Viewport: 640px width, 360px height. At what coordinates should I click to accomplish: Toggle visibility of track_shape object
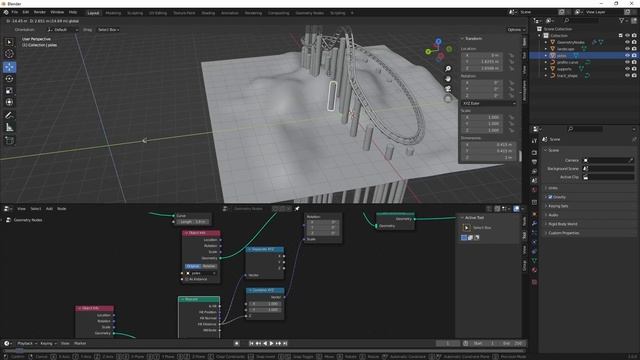pos(627,76)
